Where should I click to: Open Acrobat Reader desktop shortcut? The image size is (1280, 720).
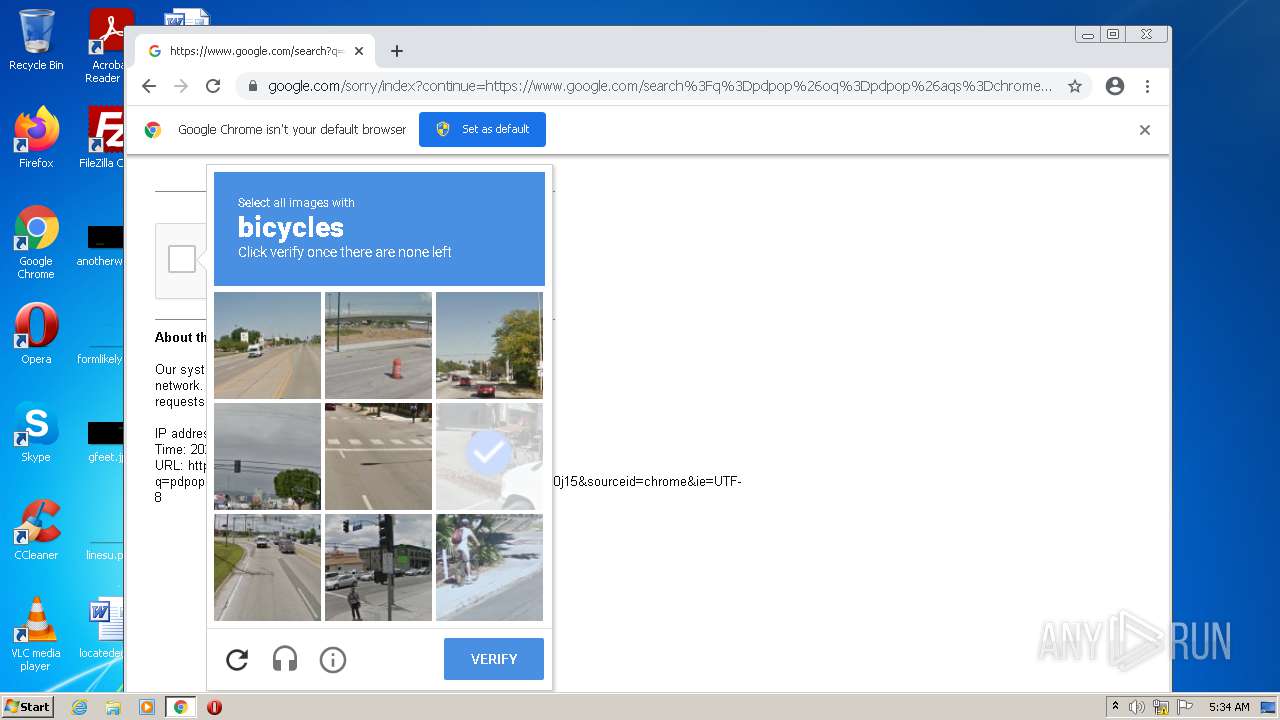point(105,46)
